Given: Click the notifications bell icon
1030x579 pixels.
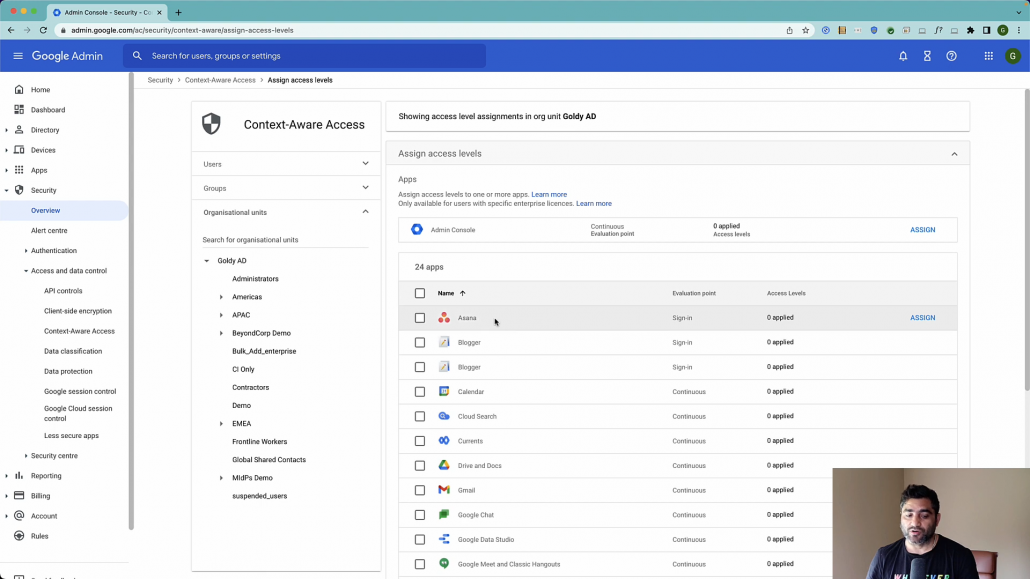Looking at the screenshot, I should click(x=903, y=56).
